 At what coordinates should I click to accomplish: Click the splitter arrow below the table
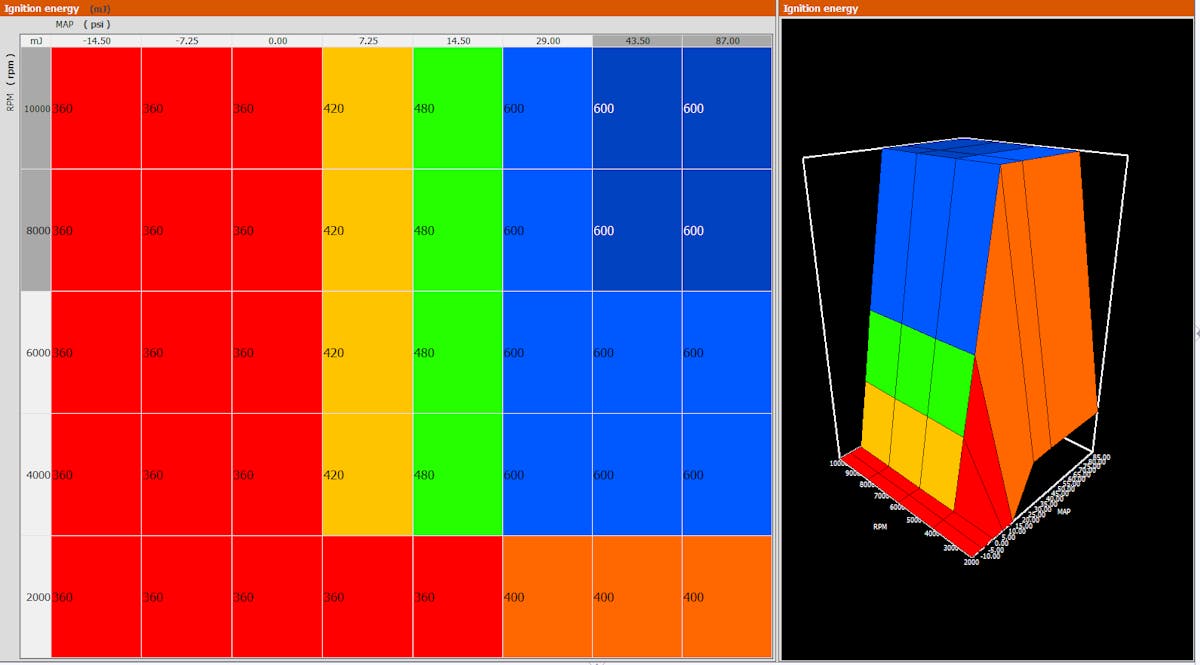597,662
